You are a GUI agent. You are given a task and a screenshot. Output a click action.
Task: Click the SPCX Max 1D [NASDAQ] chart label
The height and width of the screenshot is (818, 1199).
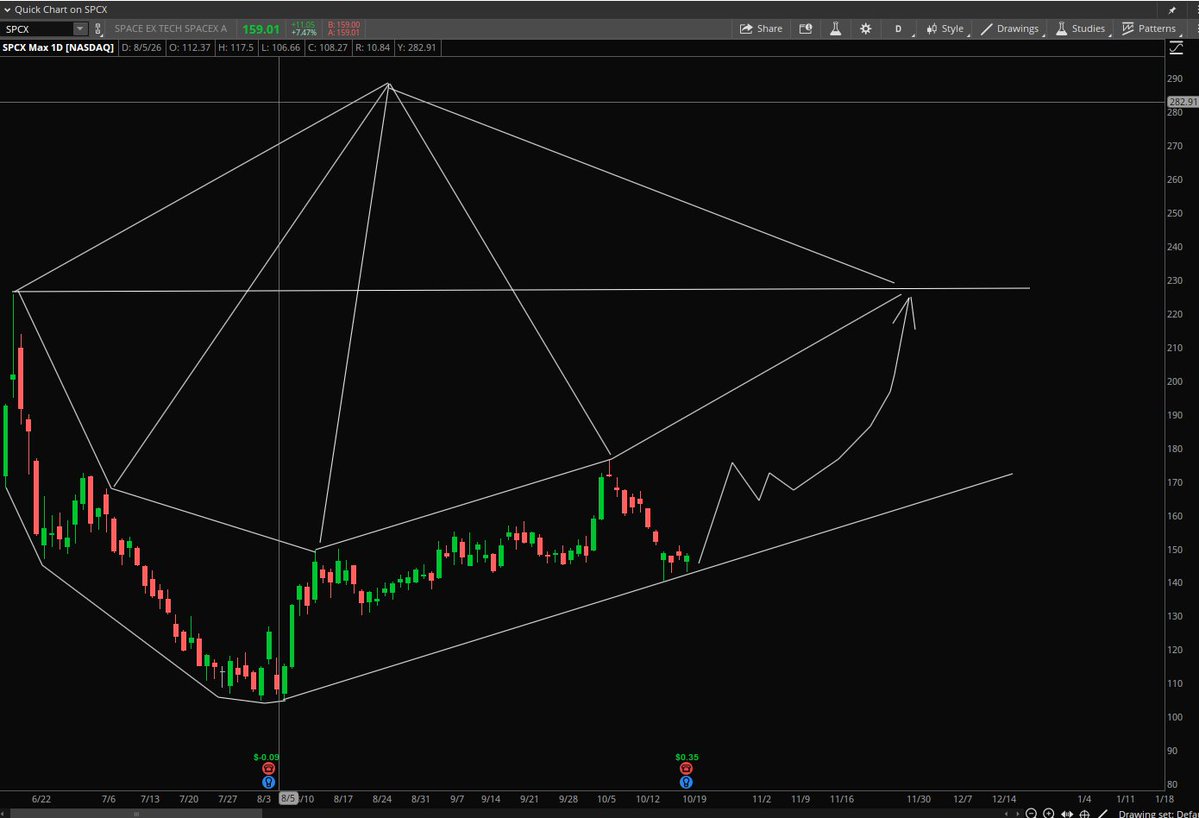pyautogui.click(x=58, y=47)
